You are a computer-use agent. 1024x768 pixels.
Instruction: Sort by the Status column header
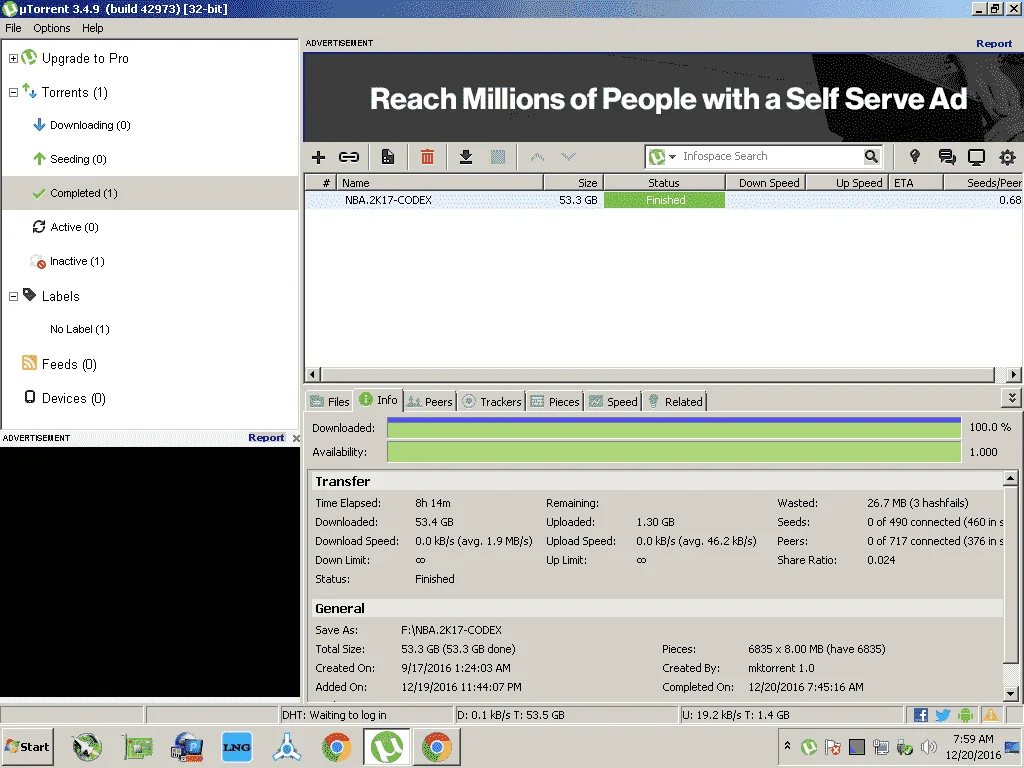point(664,183)
